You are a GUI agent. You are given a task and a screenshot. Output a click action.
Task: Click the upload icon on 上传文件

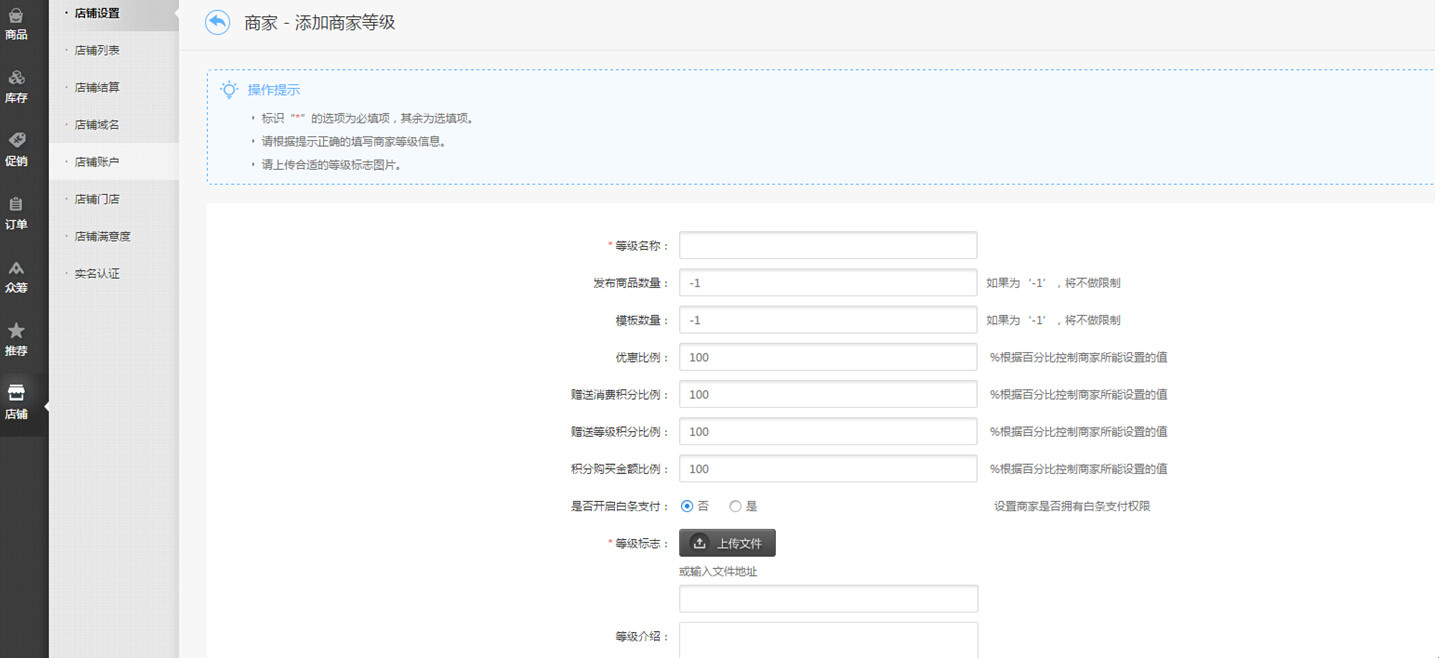coord(700,543)
